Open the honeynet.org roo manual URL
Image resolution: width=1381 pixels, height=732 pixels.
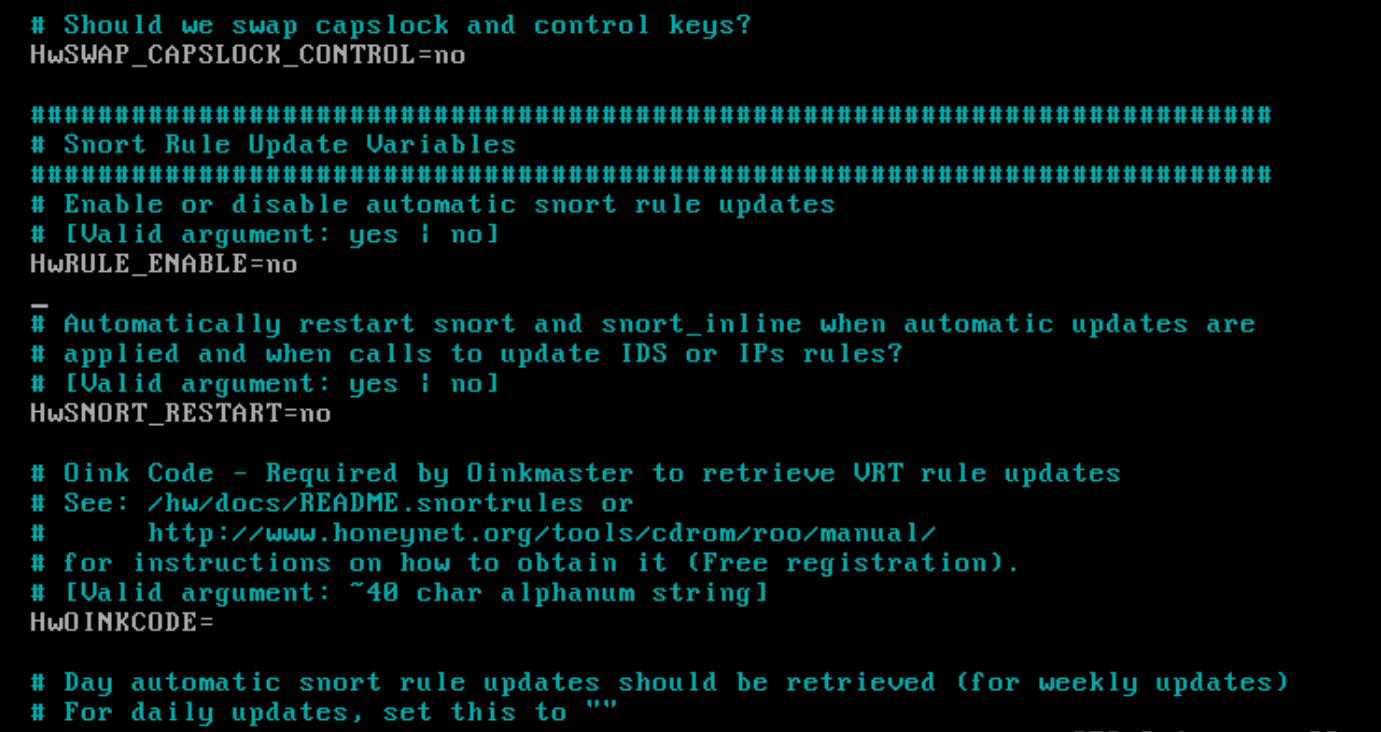541,533
